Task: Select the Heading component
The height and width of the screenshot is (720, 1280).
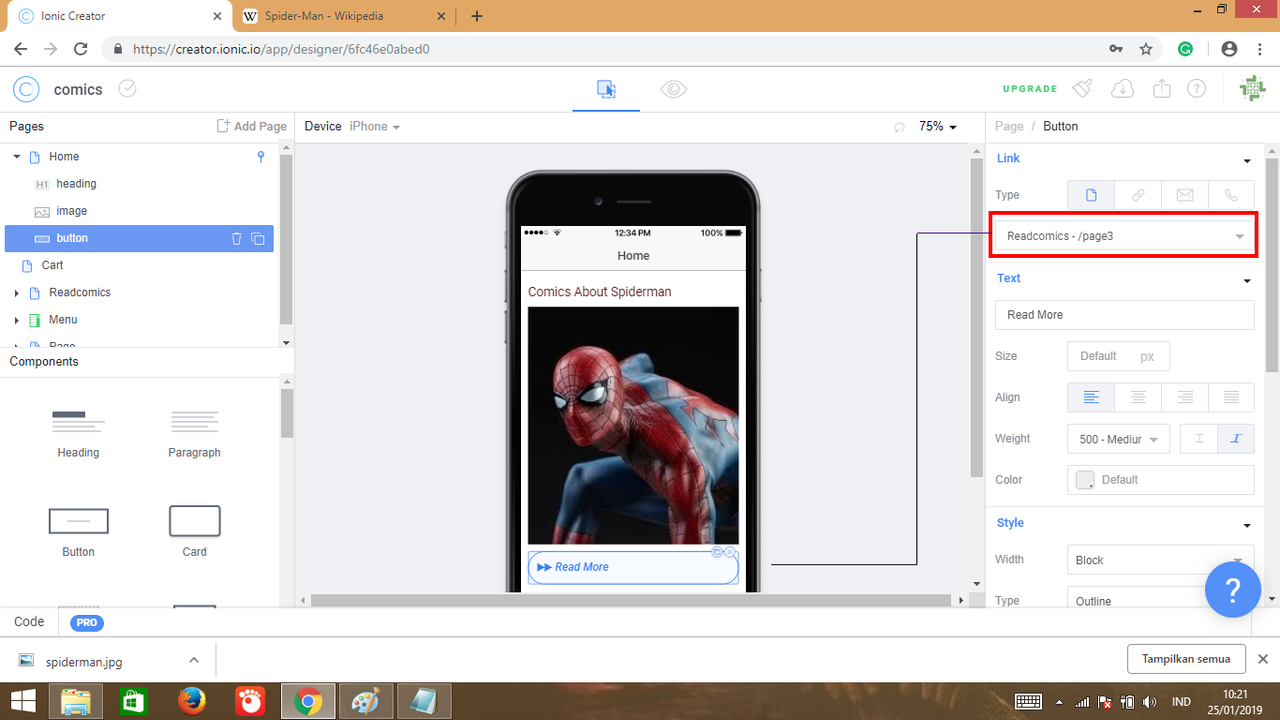Action: tap(78, 434)
